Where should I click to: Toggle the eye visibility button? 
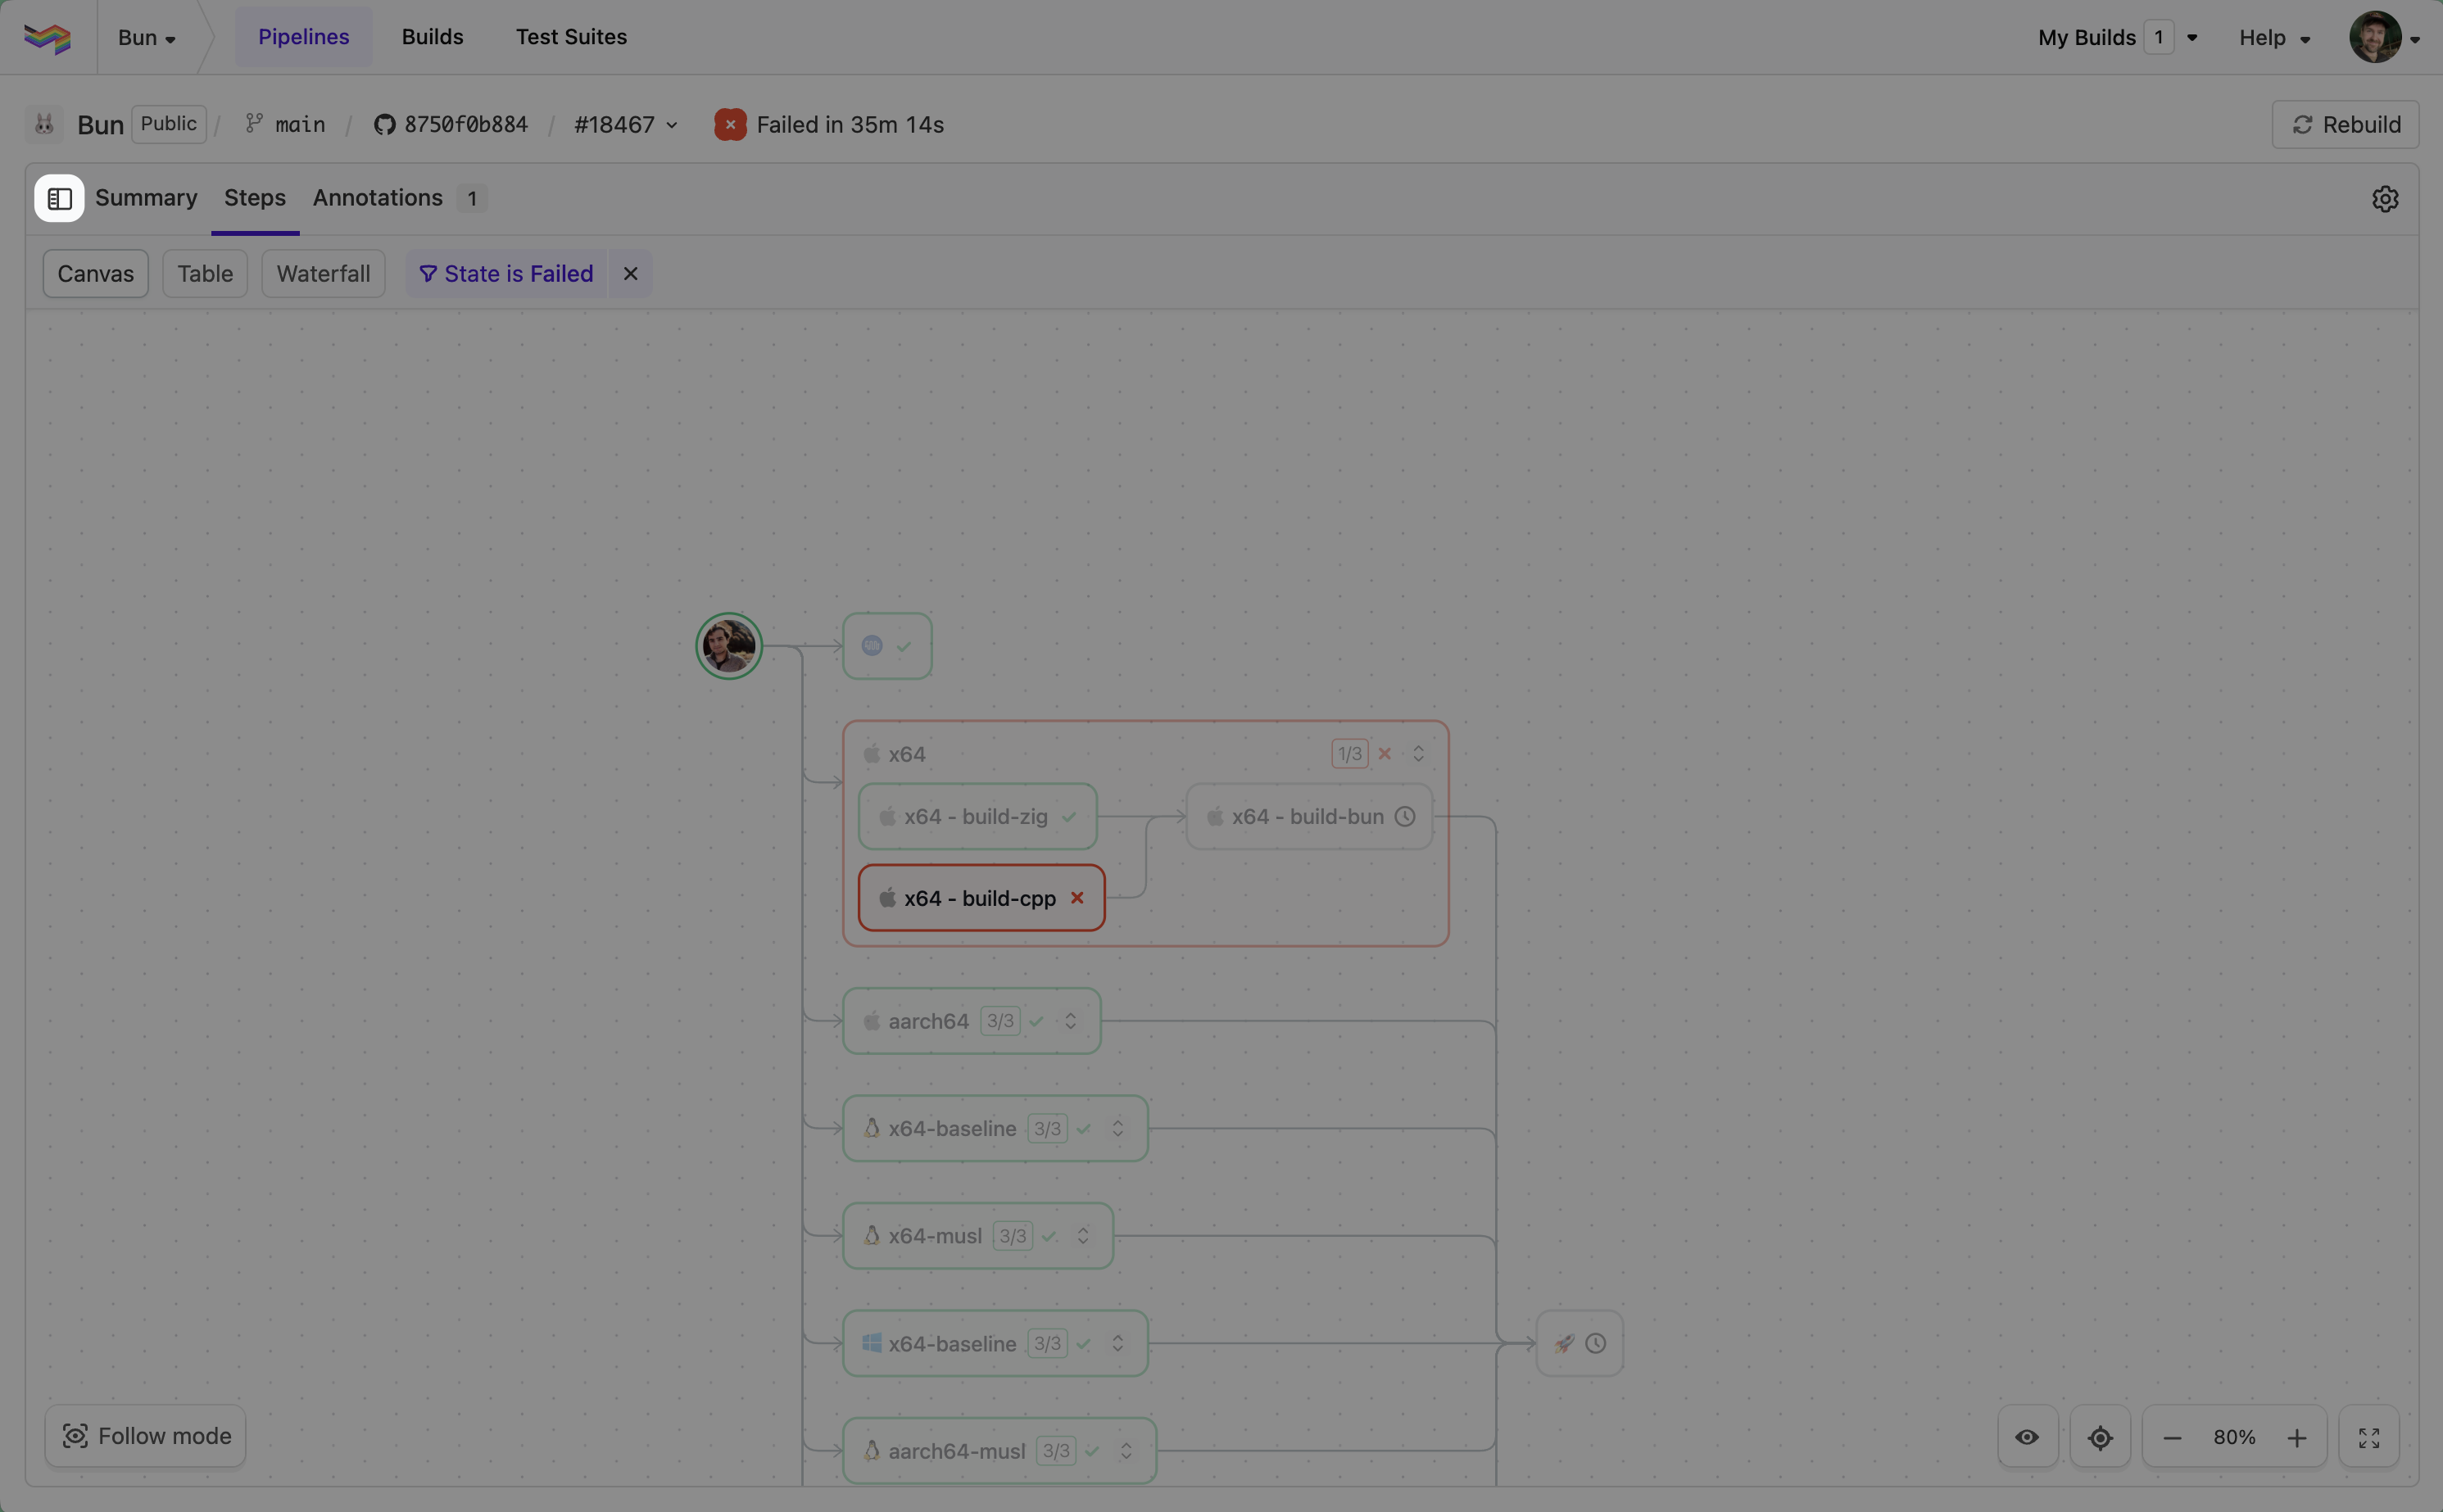(2026, 1437)
